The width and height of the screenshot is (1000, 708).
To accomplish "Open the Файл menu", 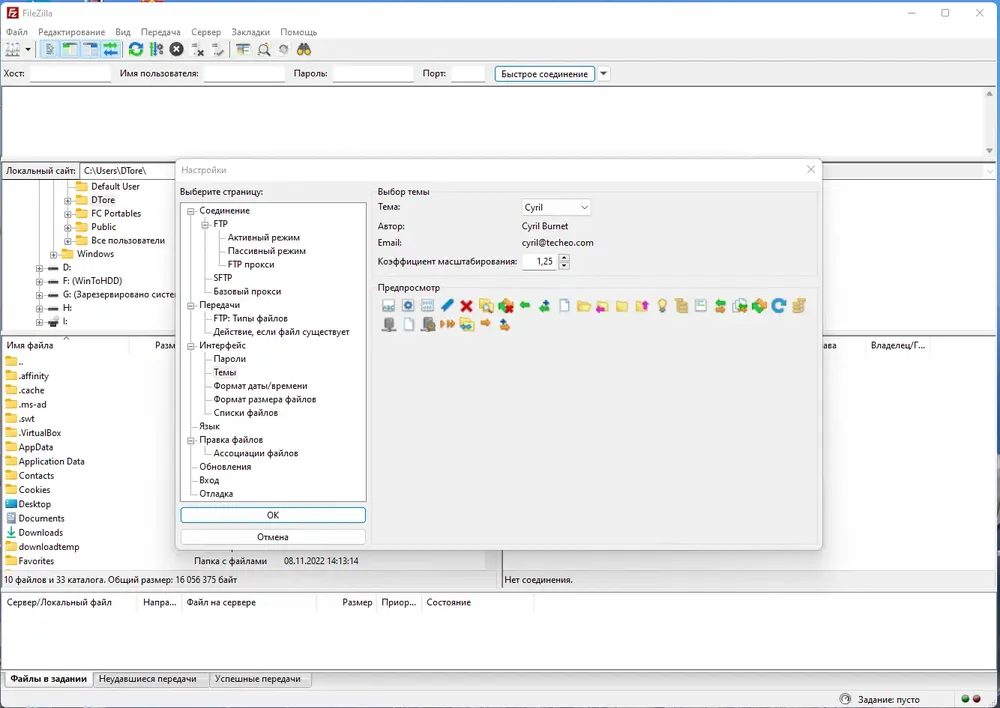I will 17,32.
